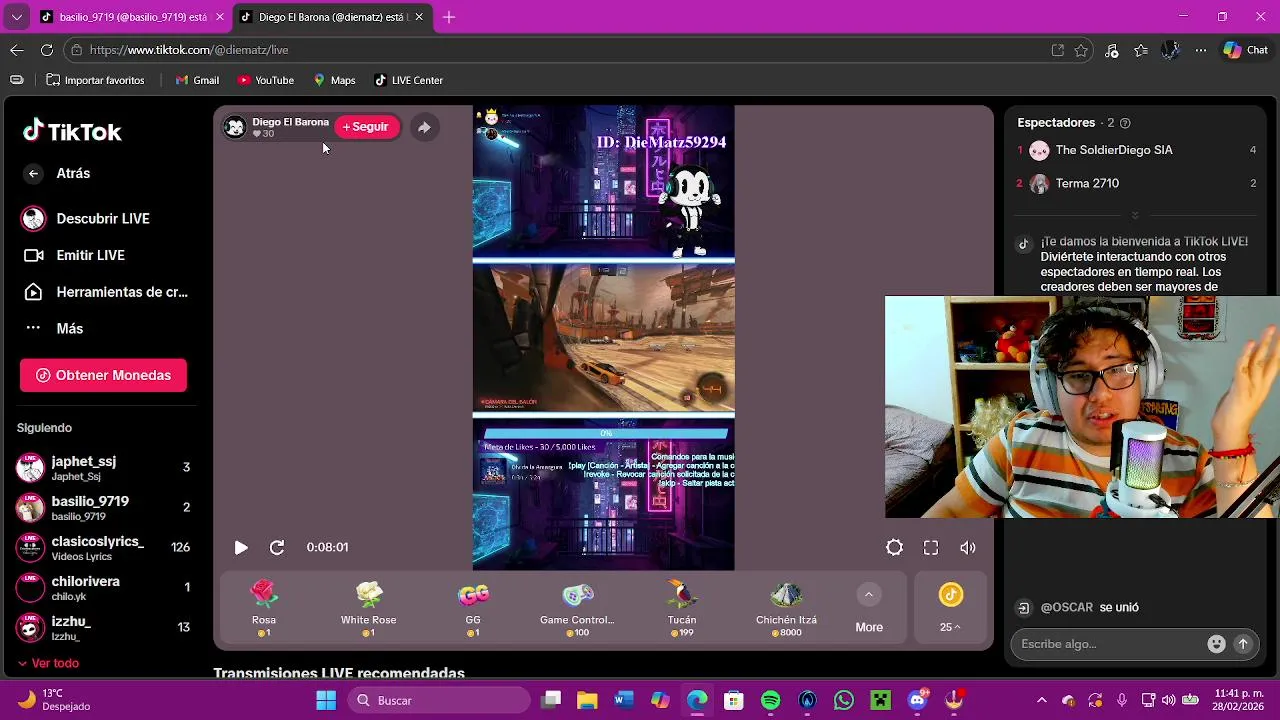
Task: Open the Más sidebar menu
Action: [x=53, y=328]
